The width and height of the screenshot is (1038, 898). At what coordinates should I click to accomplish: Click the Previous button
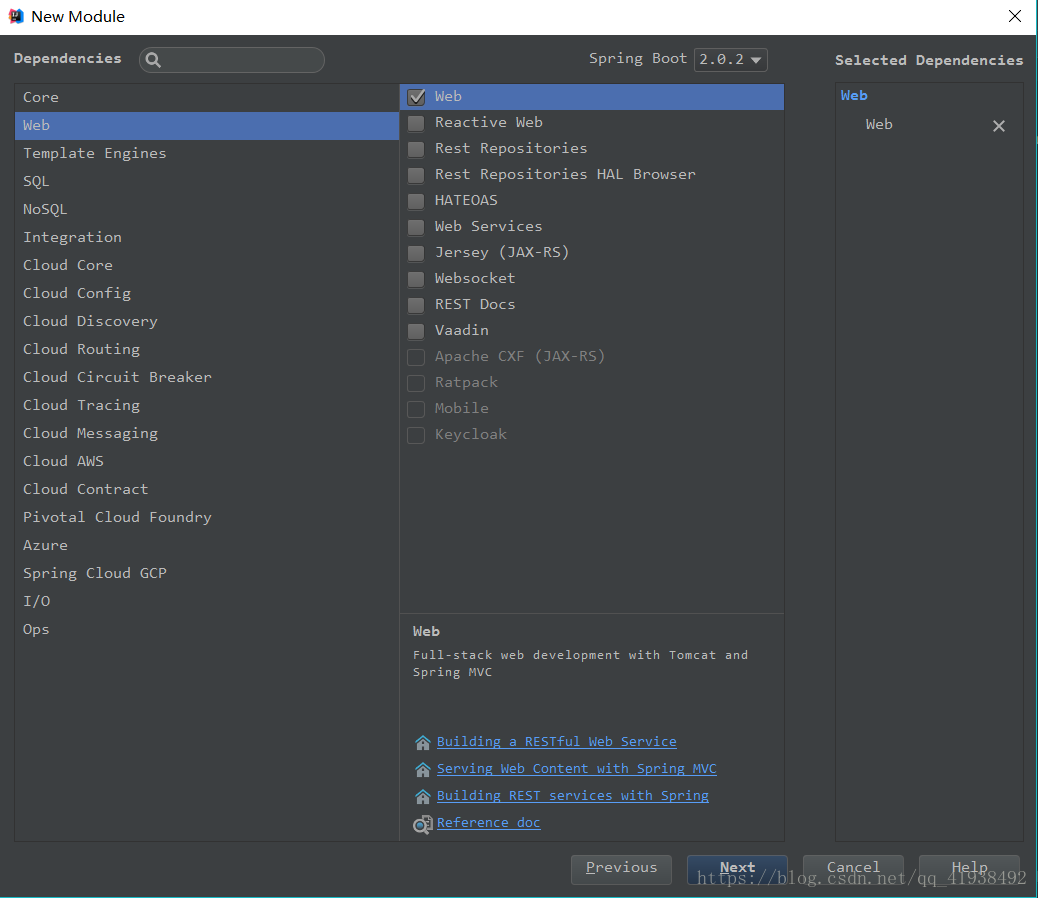[x=622, y=869]
